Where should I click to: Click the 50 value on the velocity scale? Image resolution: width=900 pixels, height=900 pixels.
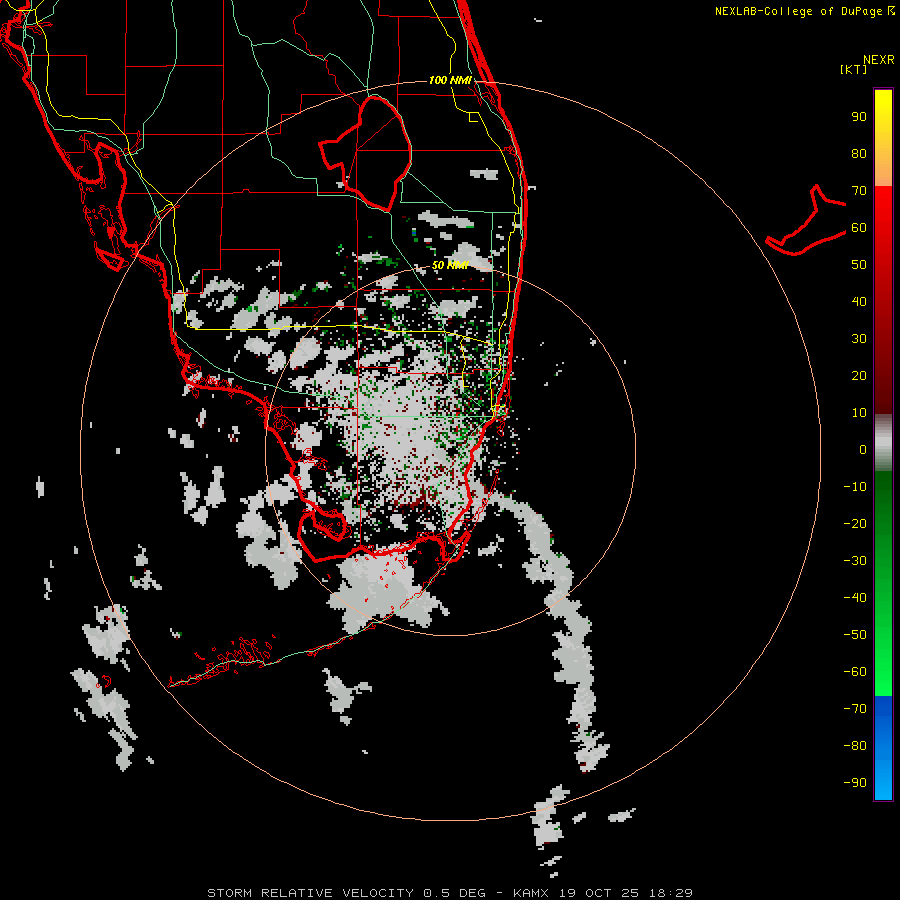click(859, 265)
